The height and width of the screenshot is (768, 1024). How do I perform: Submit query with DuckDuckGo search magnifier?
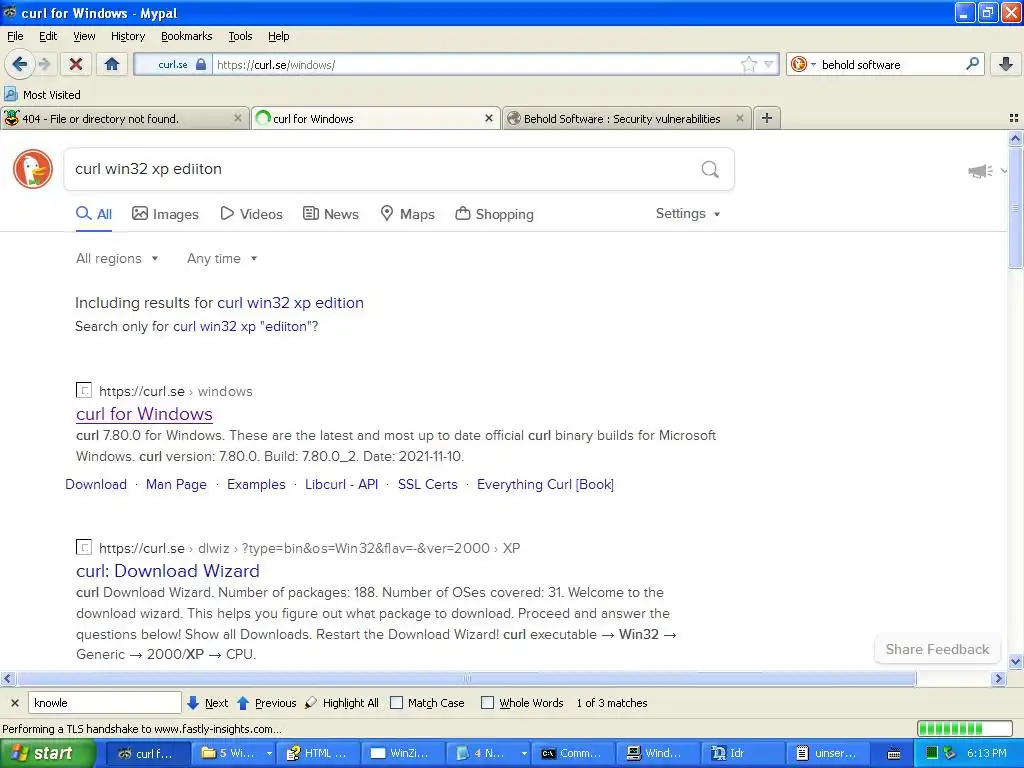pos(710,170)
